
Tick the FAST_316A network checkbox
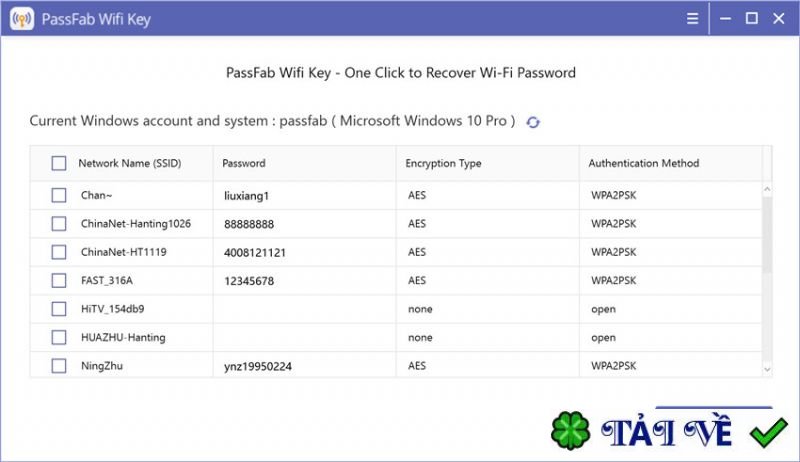[59, 281]
